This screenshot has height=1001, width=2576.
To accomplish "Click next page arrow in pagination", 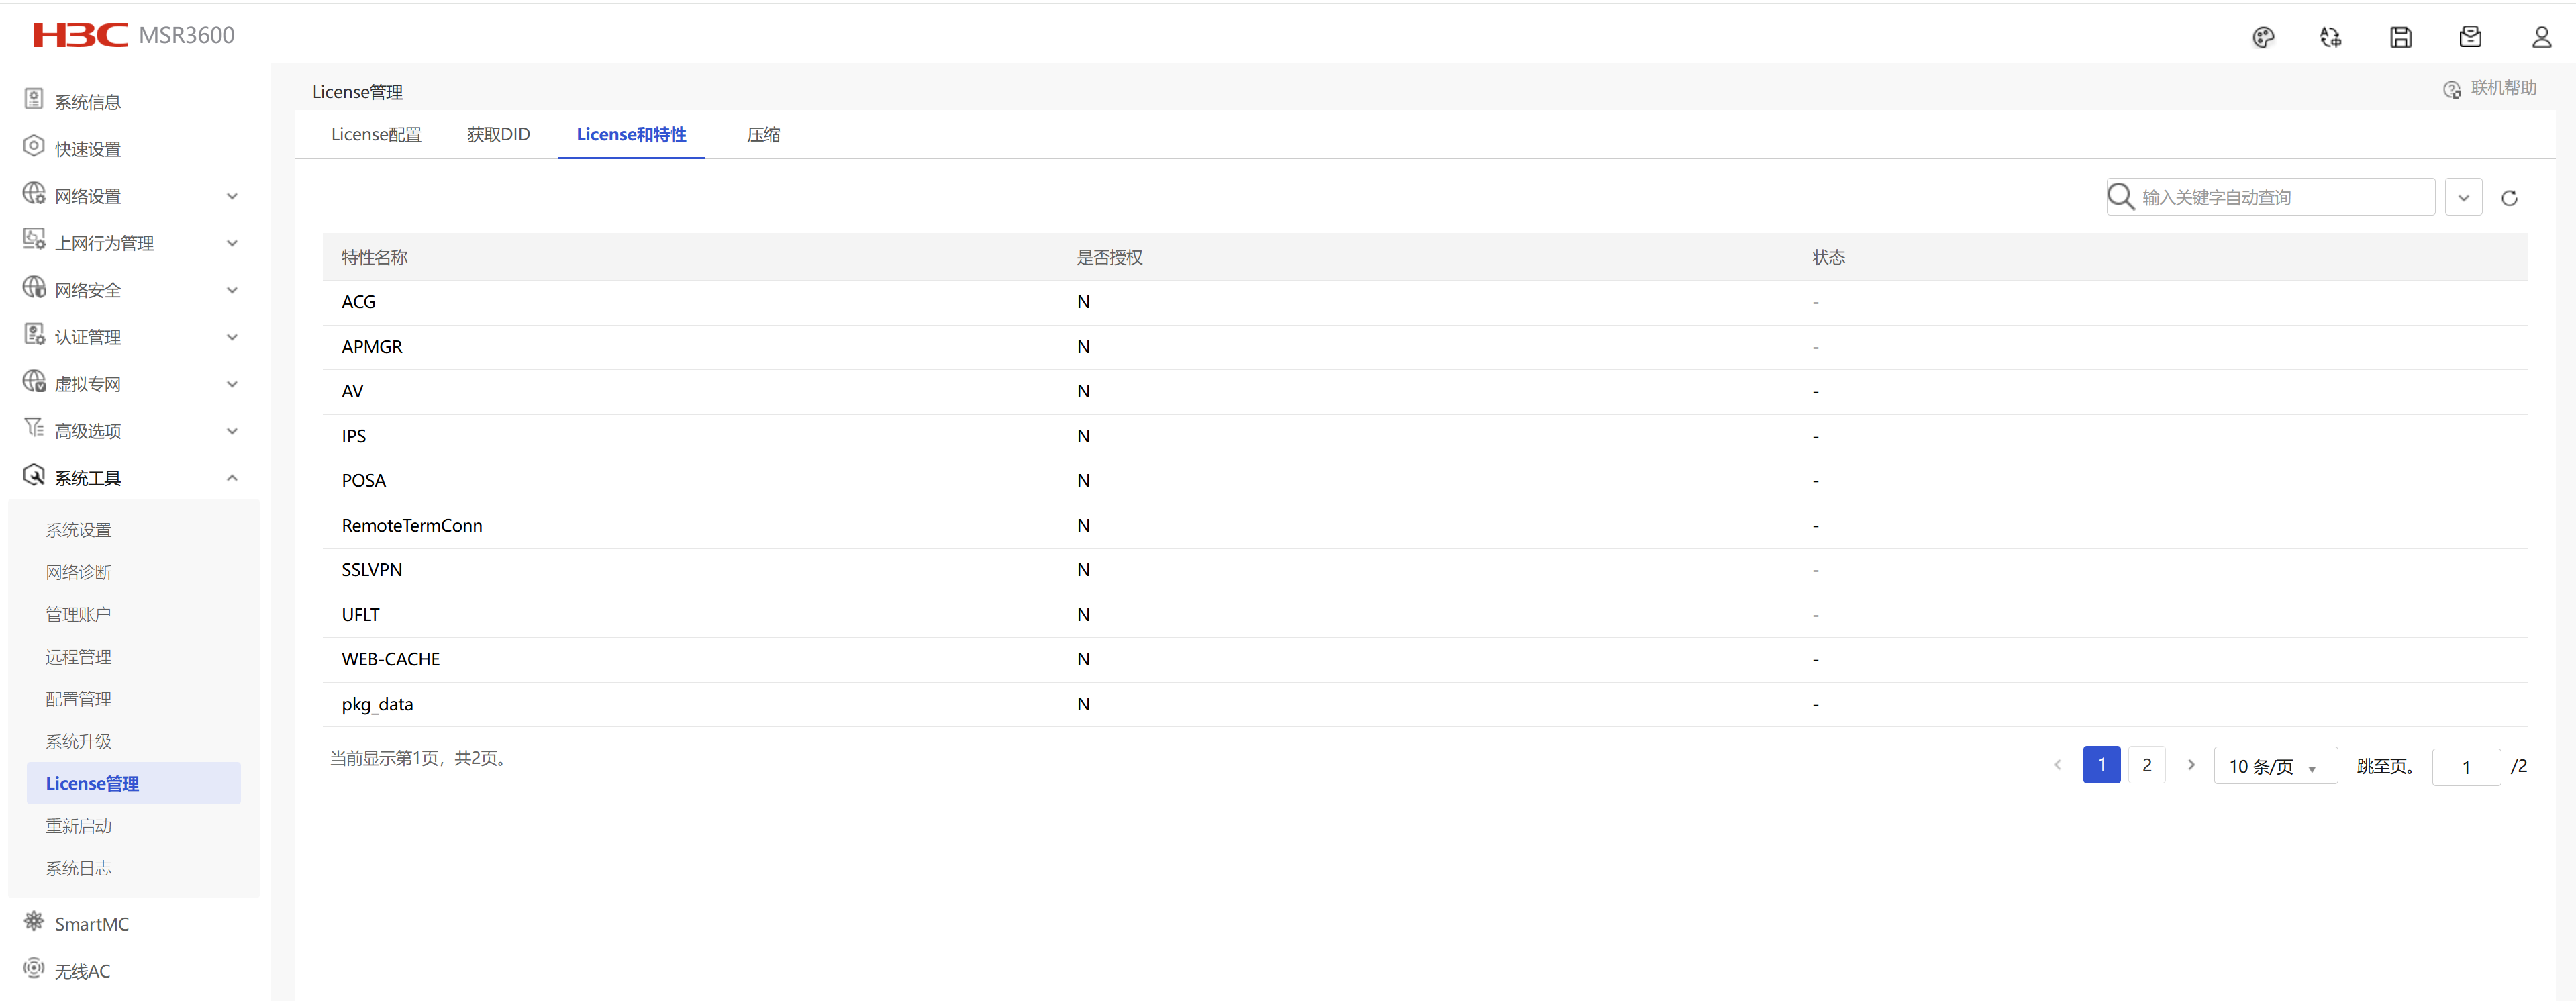I will pyautogui.click(x=2191, y=765).
